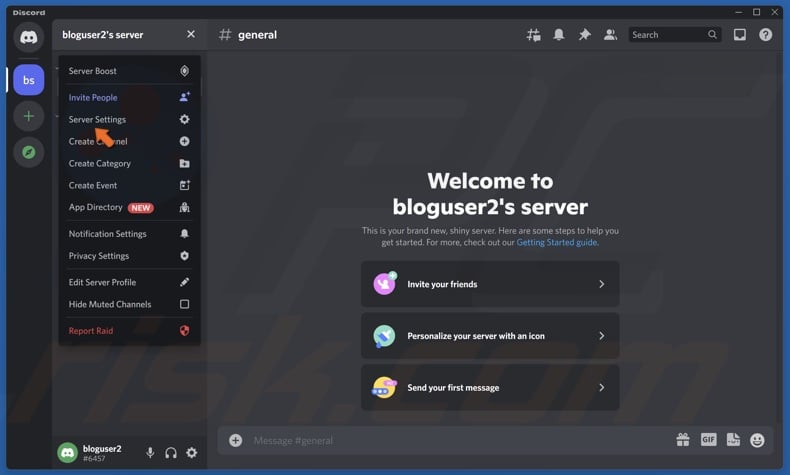Image resolution: width=790 pixels, height=475 pixels.
Task: Open gift Nitro icon
Action: 683,440
